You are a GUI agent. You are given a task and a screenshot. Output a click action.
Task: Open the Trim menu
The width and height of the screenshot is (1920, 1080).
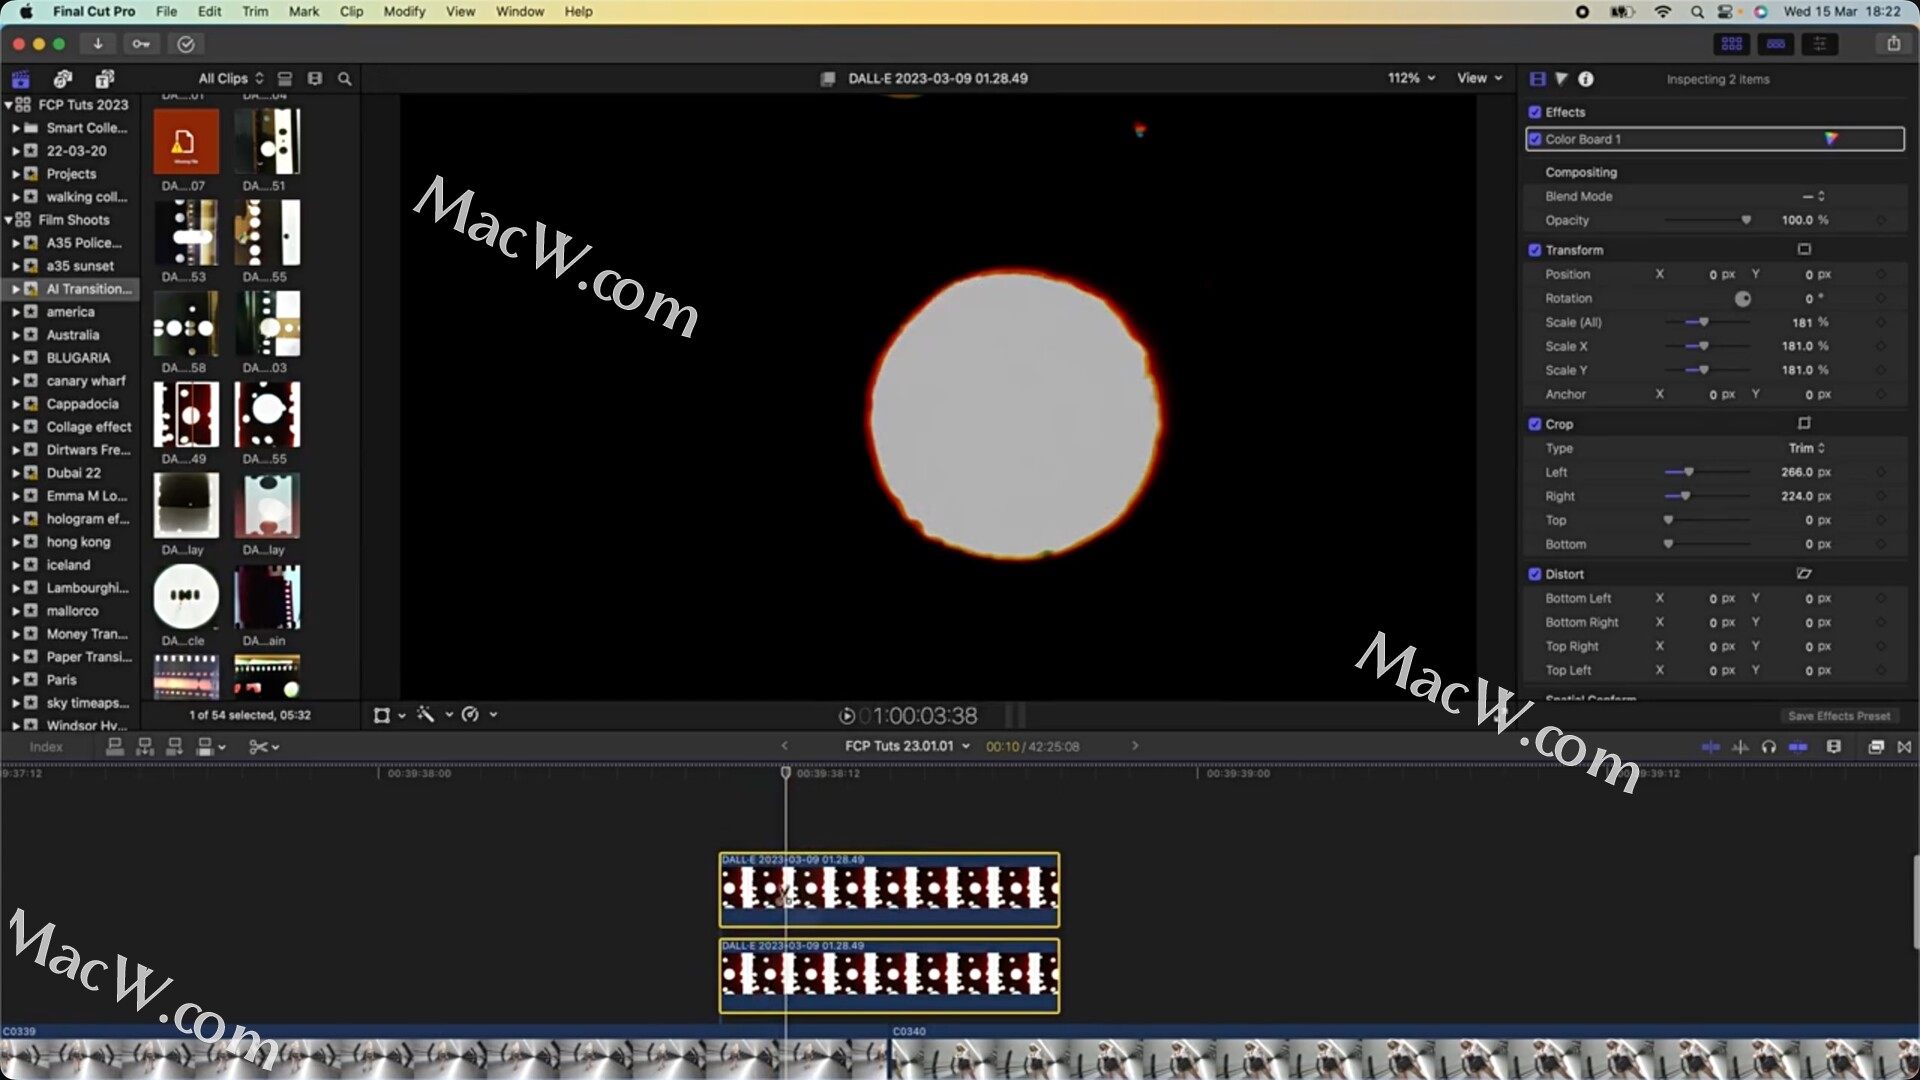[x=255, y=11]
